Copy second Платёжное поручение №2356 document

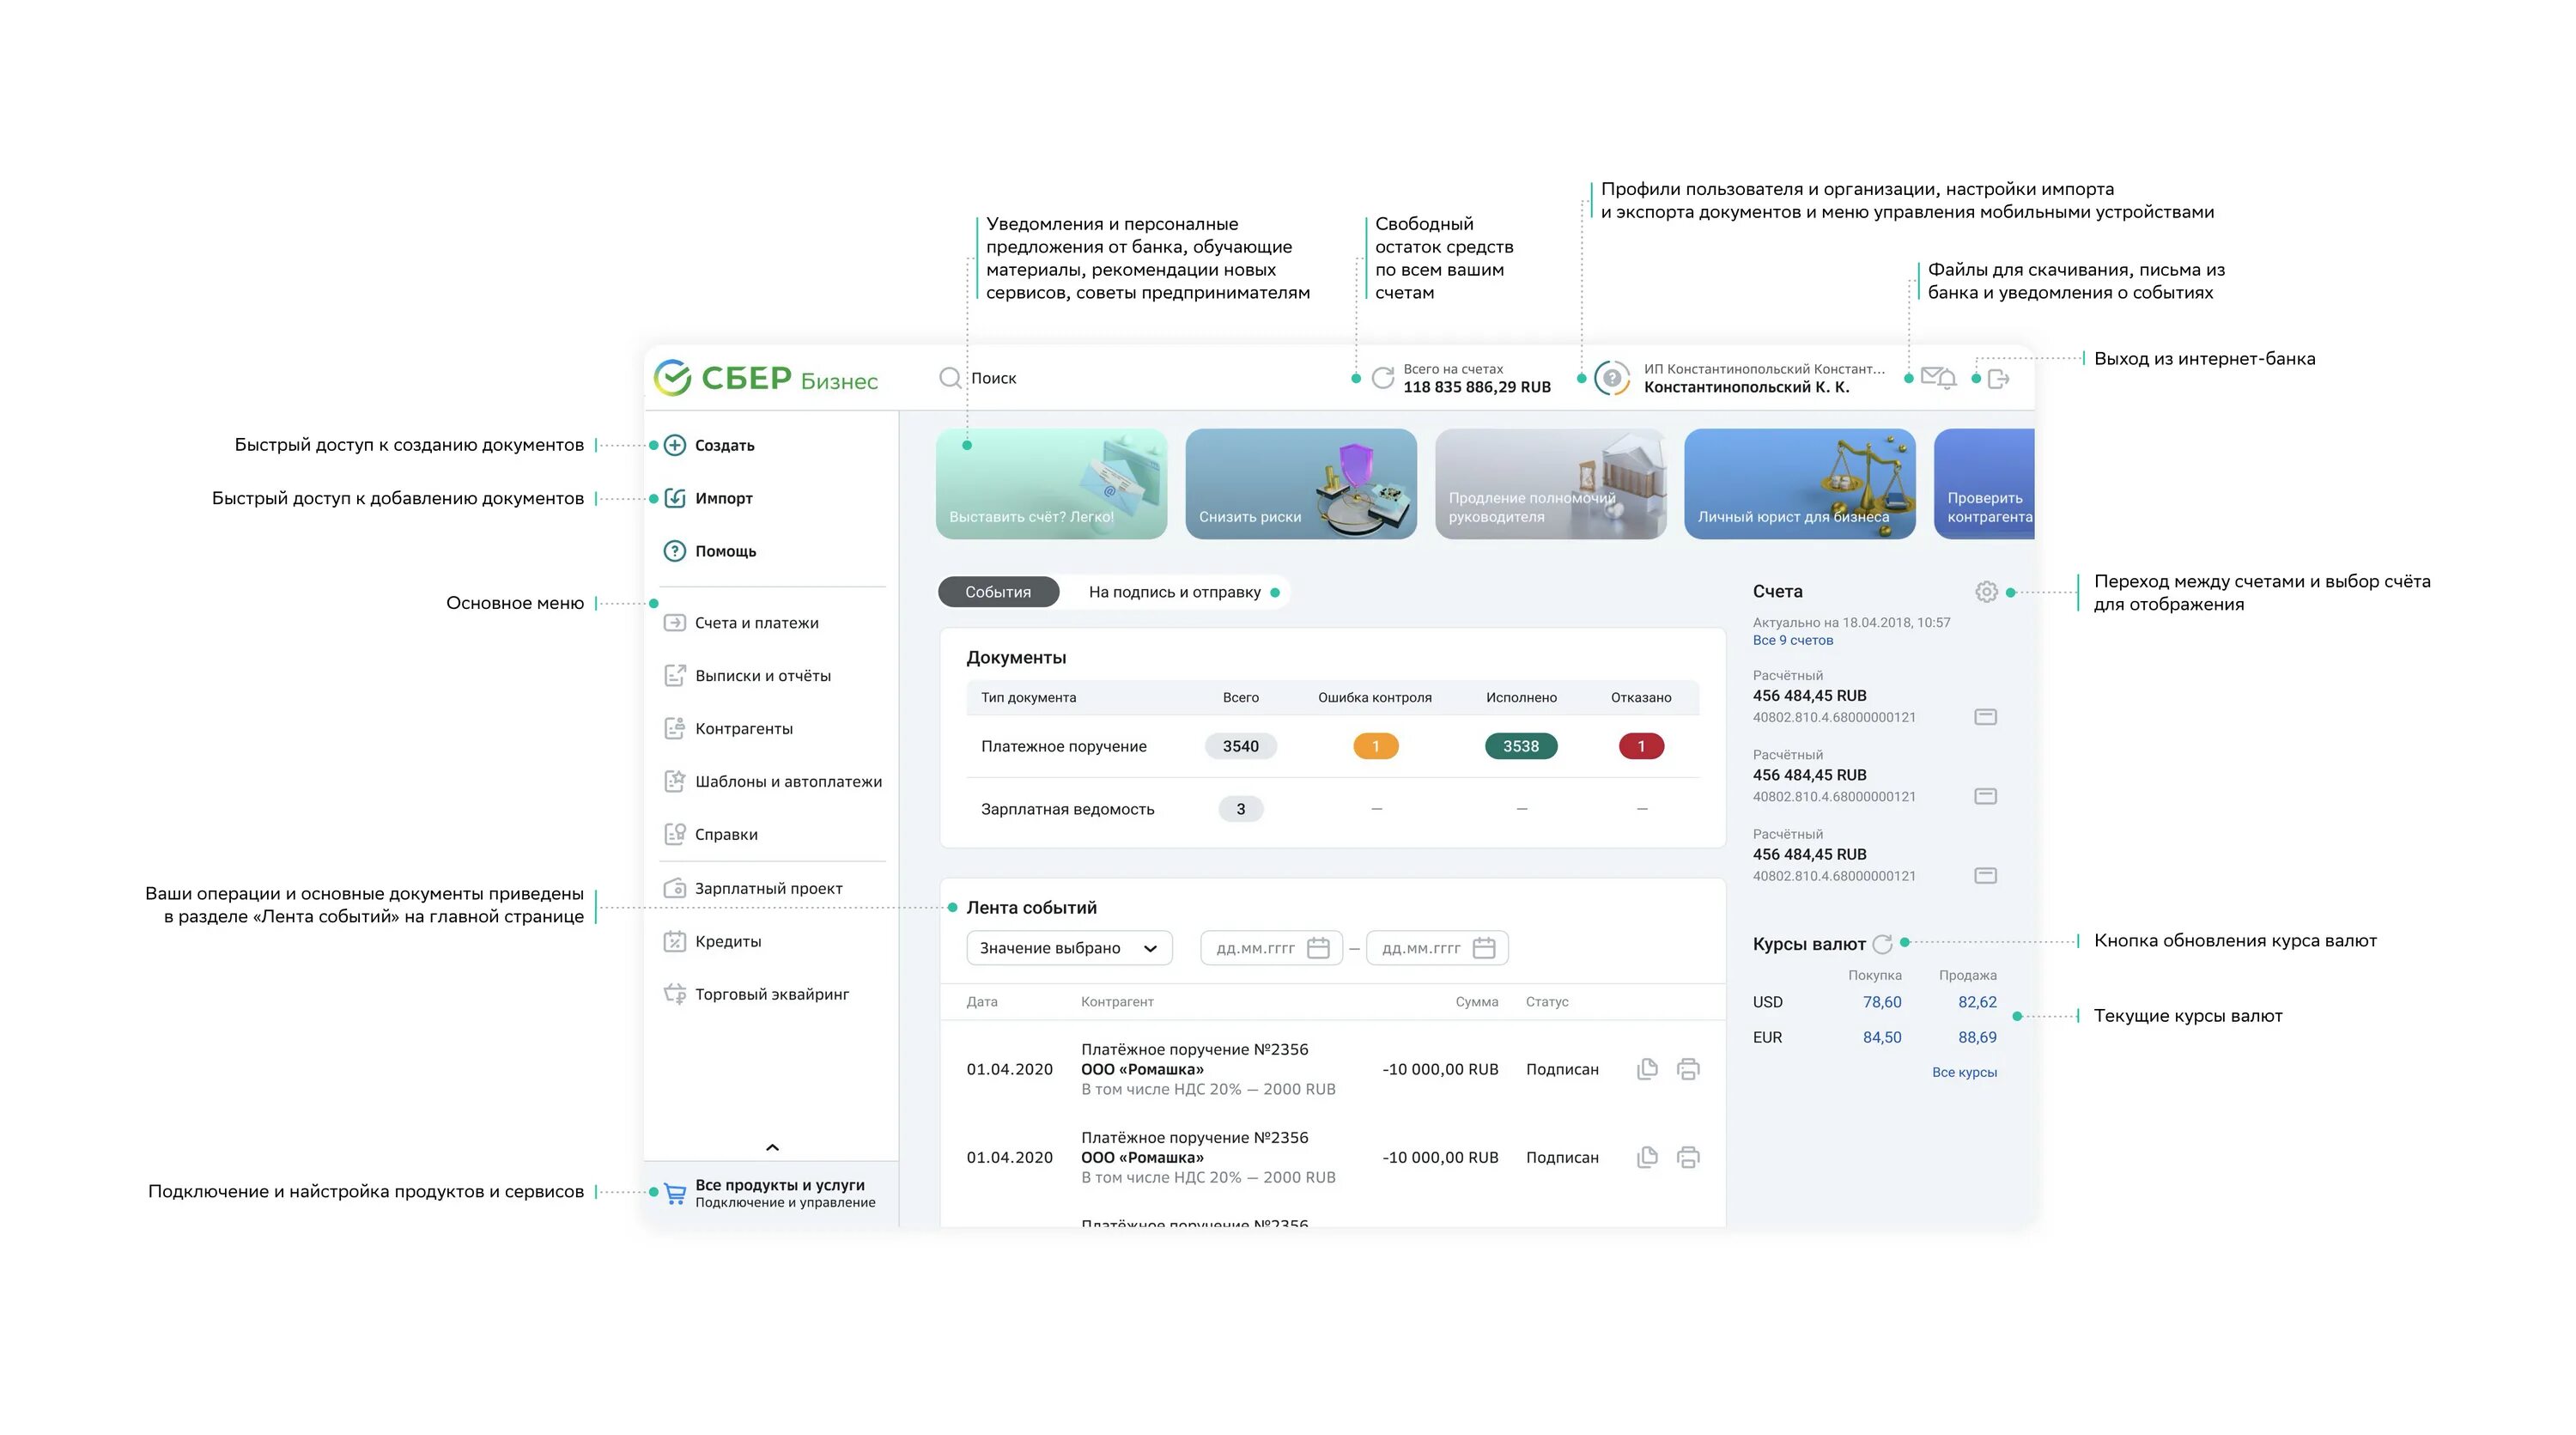click(x=1647, y=1157)
